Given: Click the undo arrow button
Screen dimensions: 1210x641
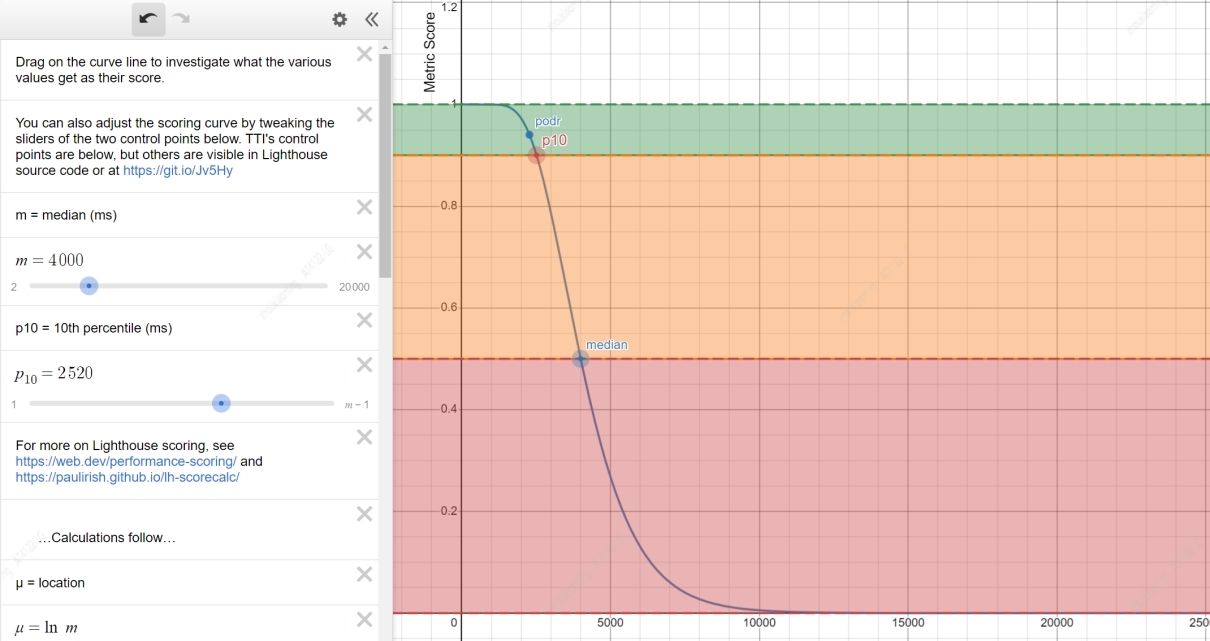Looking at the screenshot, I should pyautogui.click(x=149, y=19).
